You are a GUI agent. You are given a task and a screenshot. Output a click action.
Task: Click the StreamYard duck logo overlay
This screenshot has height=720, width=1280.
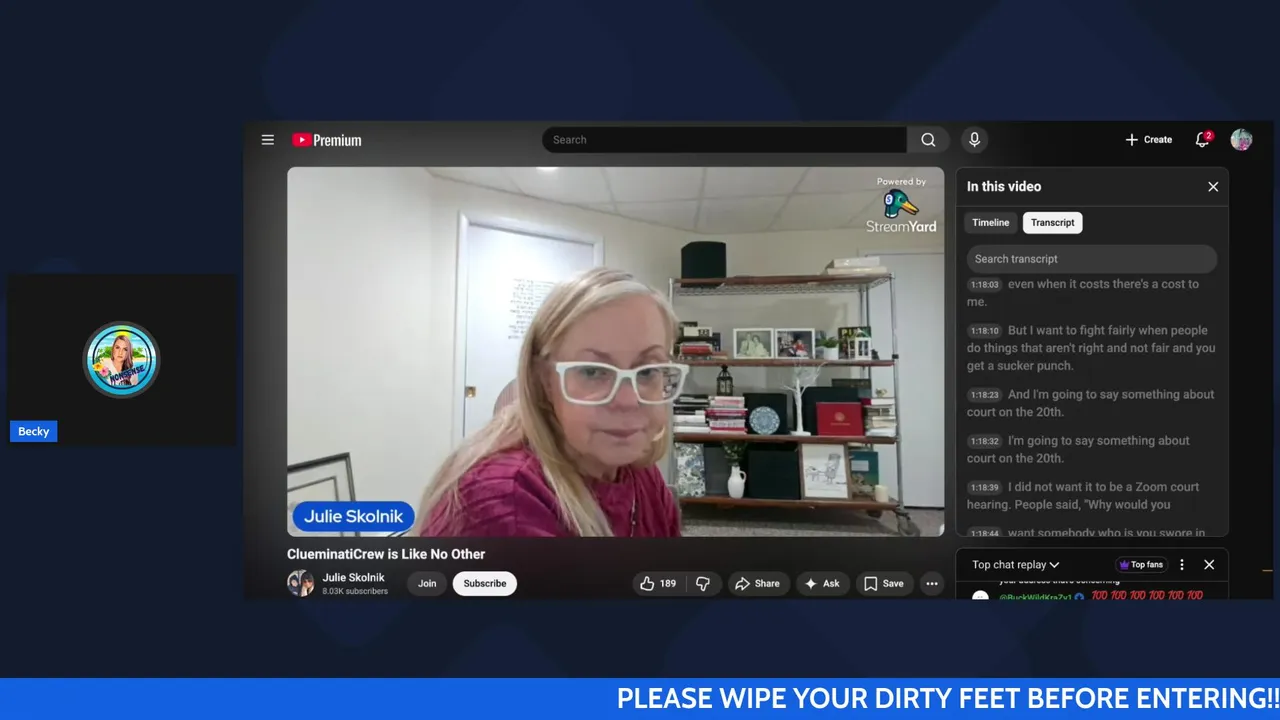[x=901, y=206]
